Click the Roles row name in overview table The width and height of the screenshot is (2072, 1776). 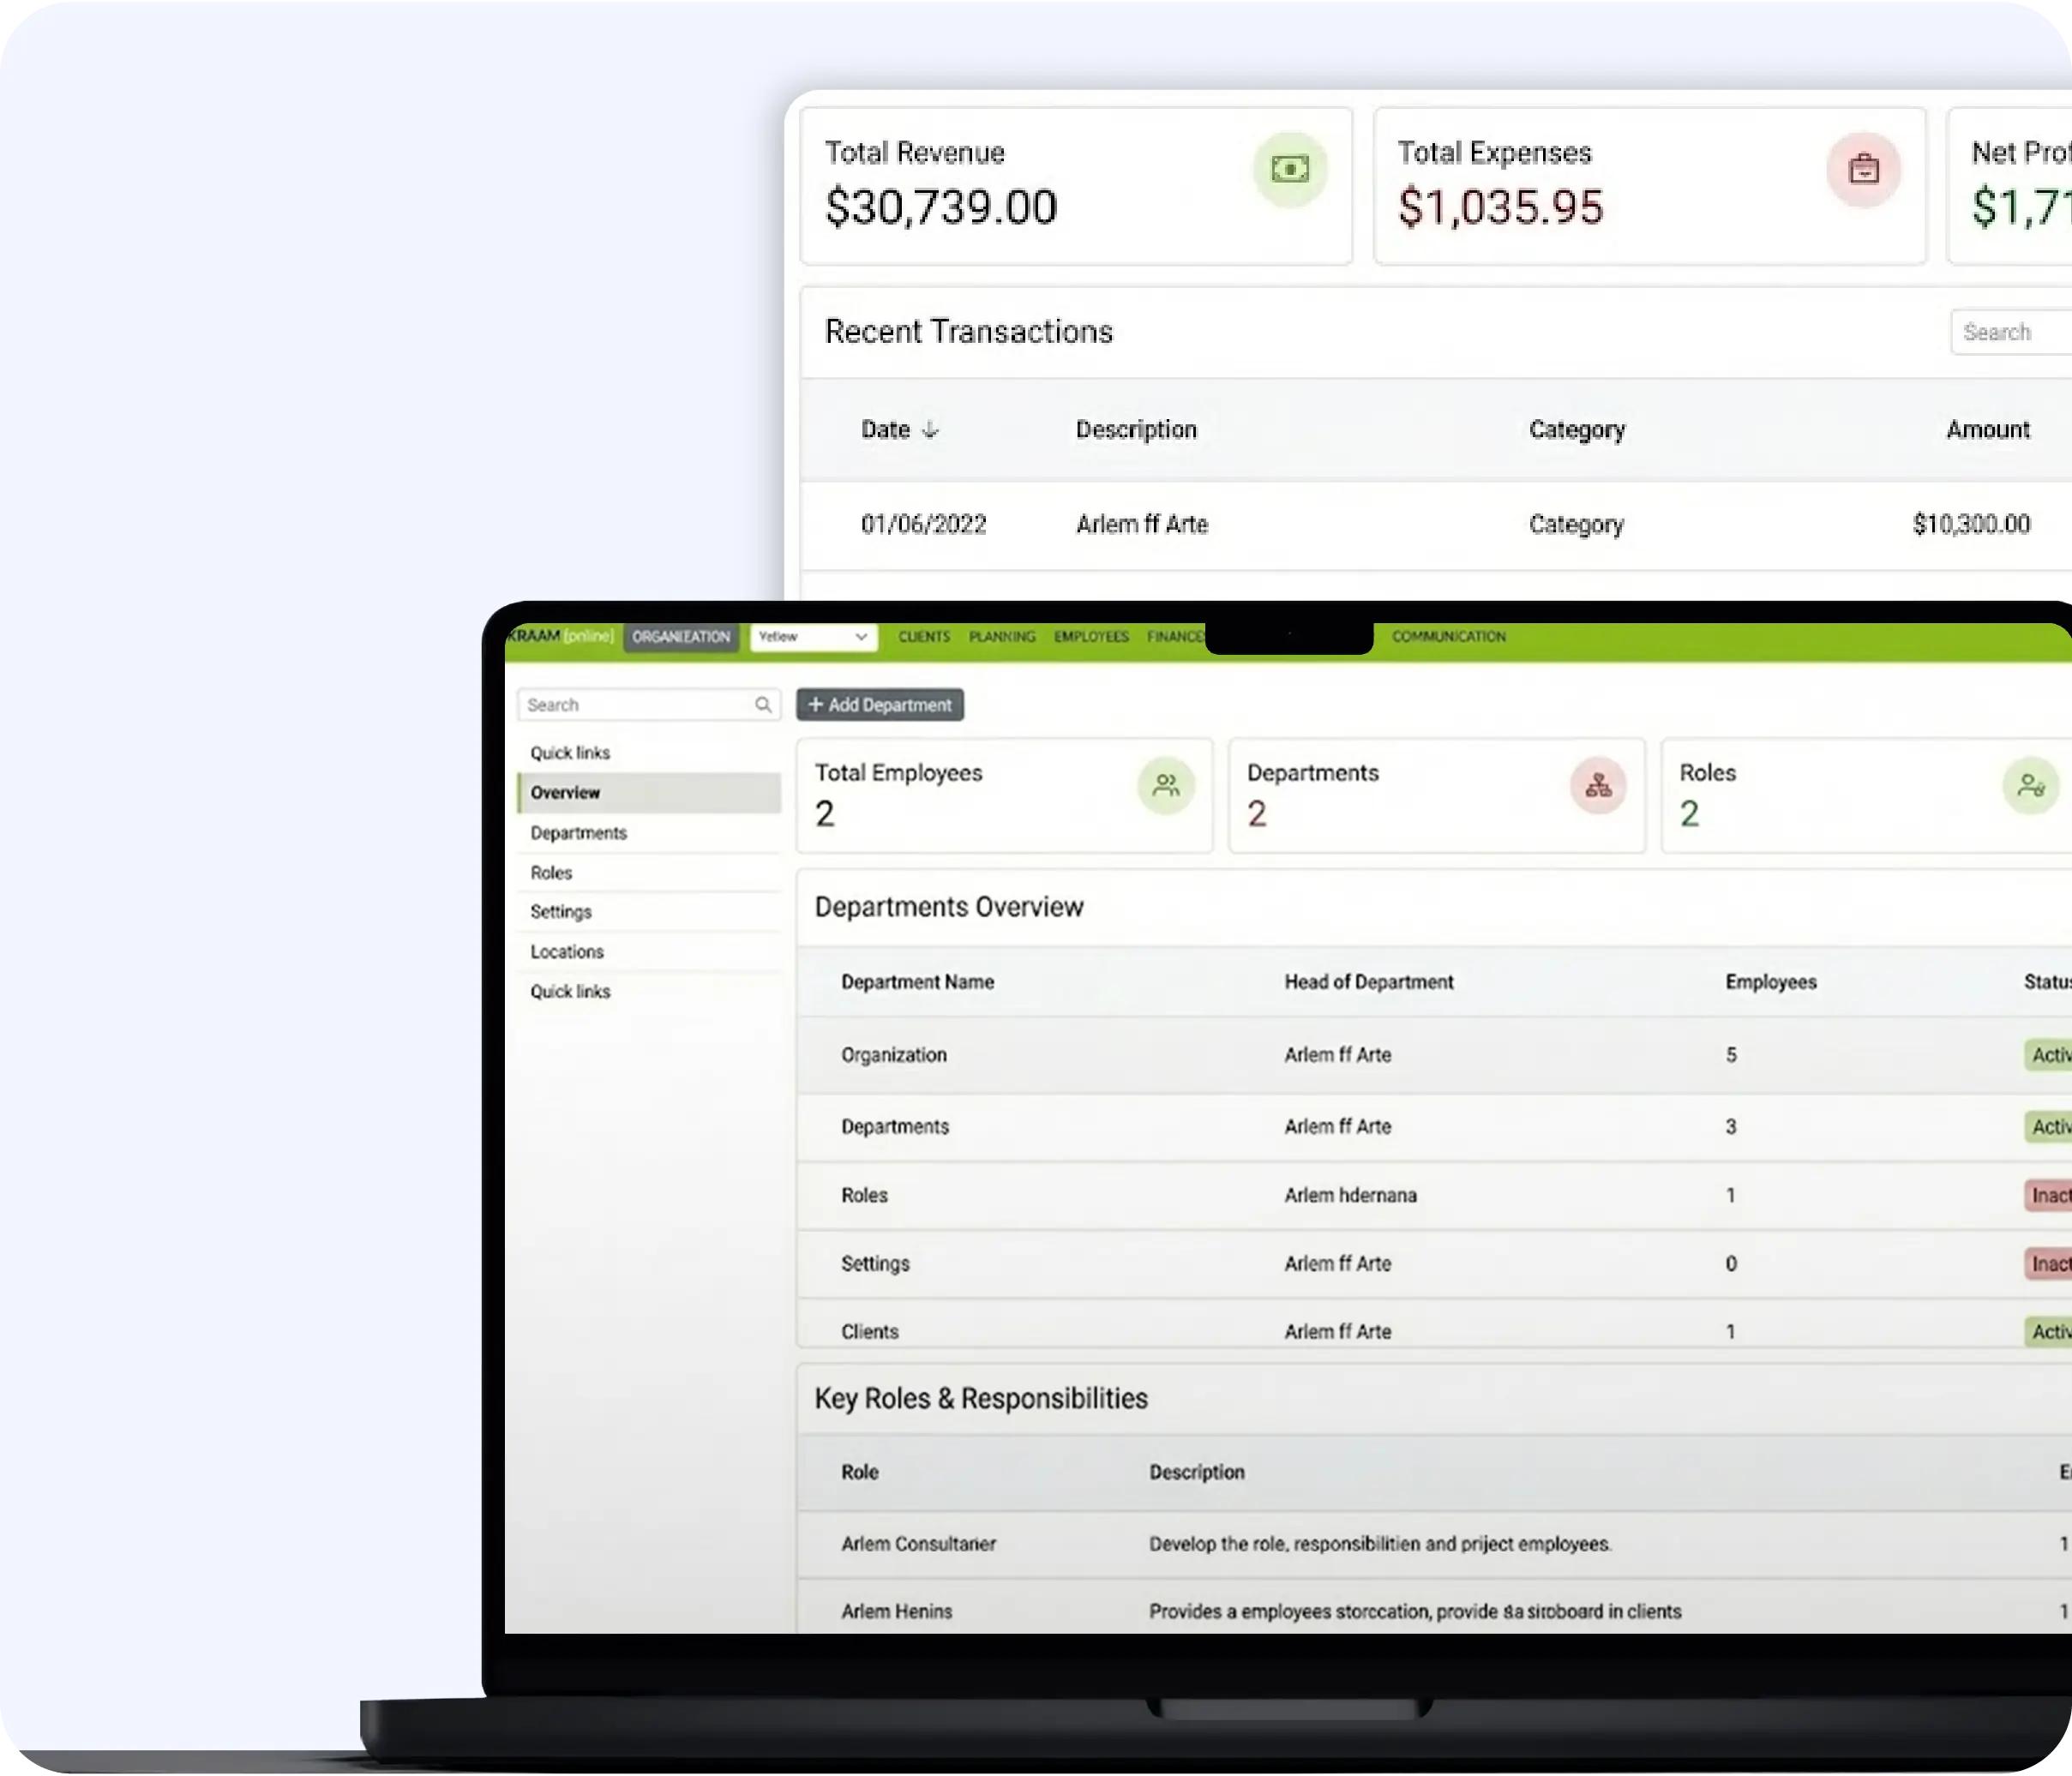pyautogui.click(x=864, y=1196)
